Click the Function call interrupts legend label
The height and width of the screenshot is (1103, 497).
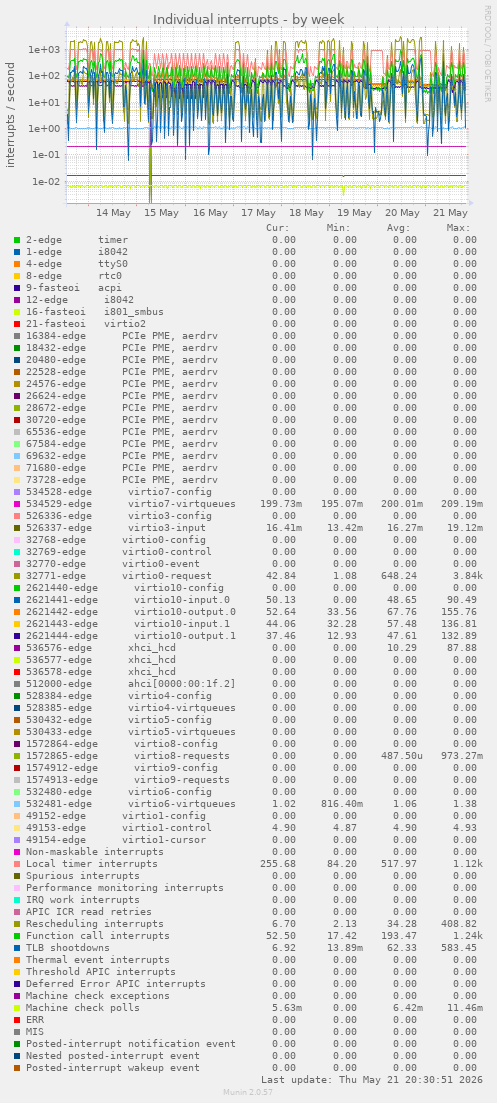(98, 936)
